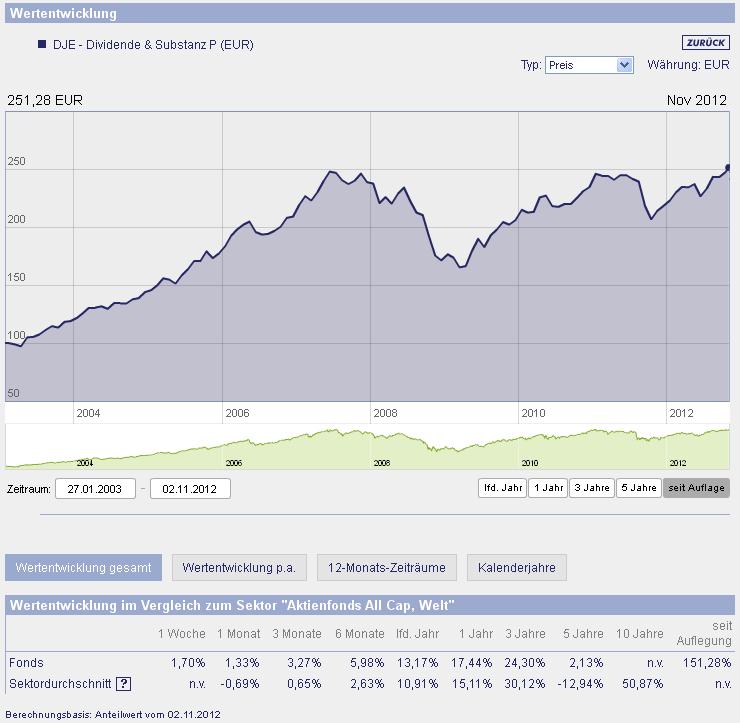The height and width of the screenshot is (723, 740).
Task: Click the Fonds value 151,28%
Action: coord(707,663)
